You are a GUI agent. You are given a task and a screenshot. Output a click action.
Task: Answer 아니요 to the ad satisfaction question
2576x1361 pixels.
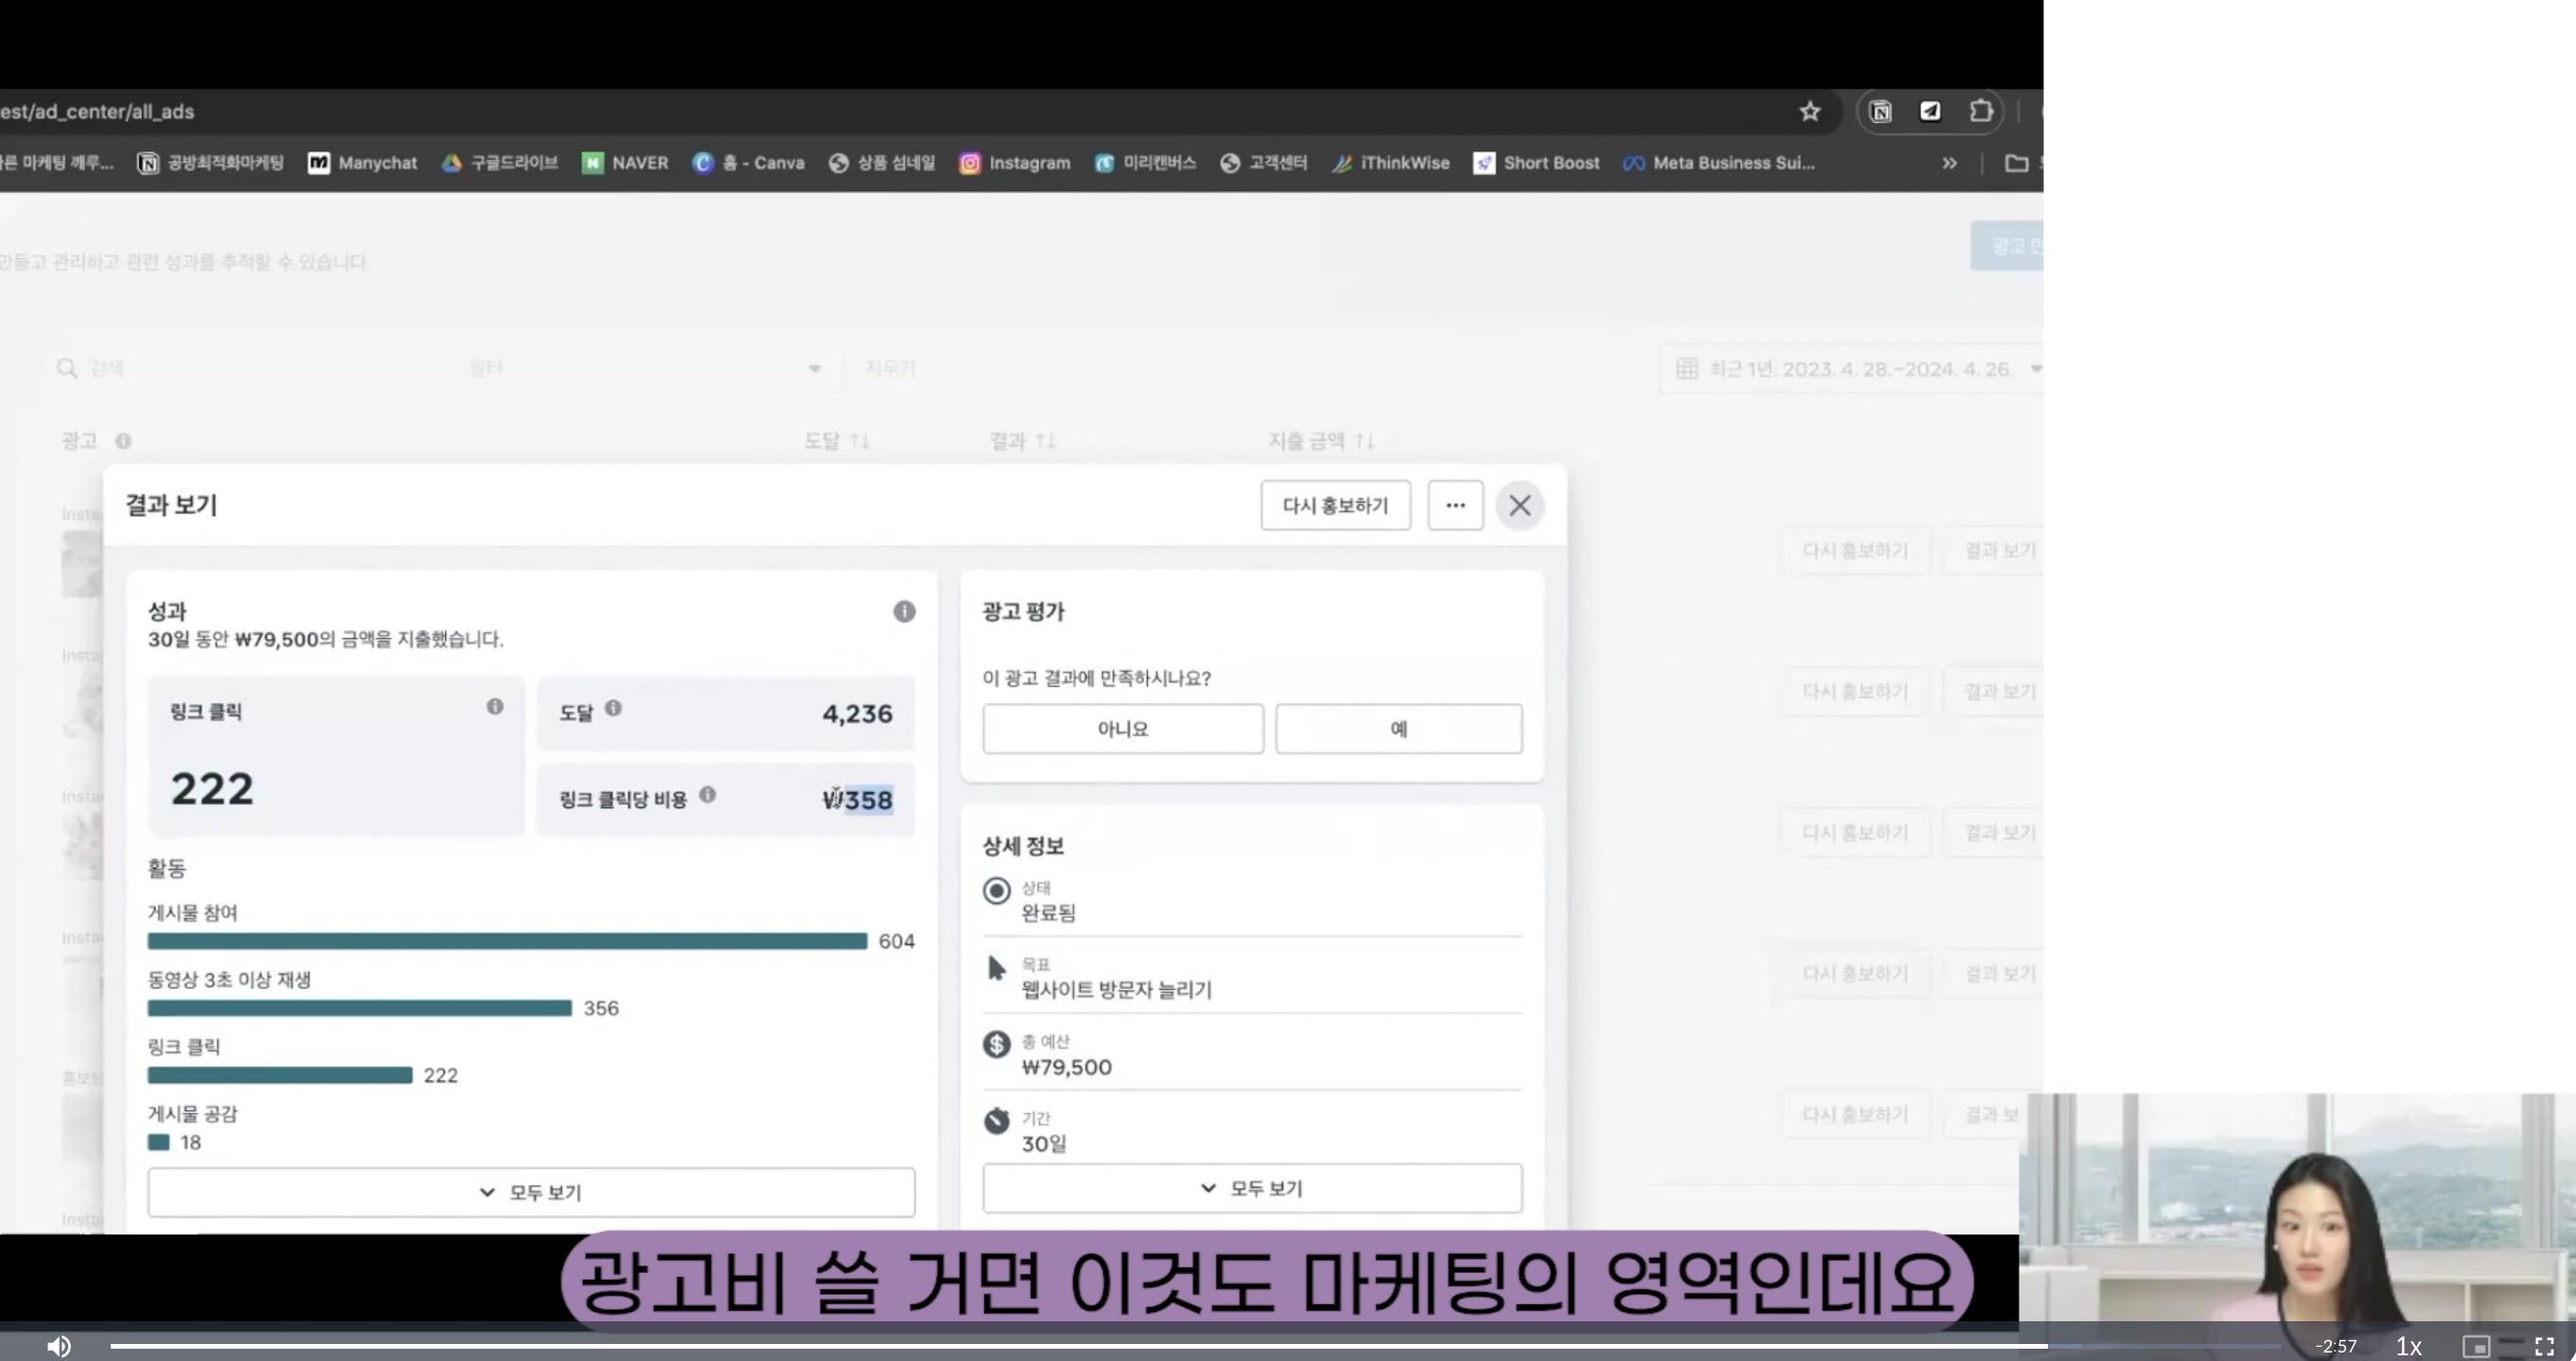point(1123,729)
